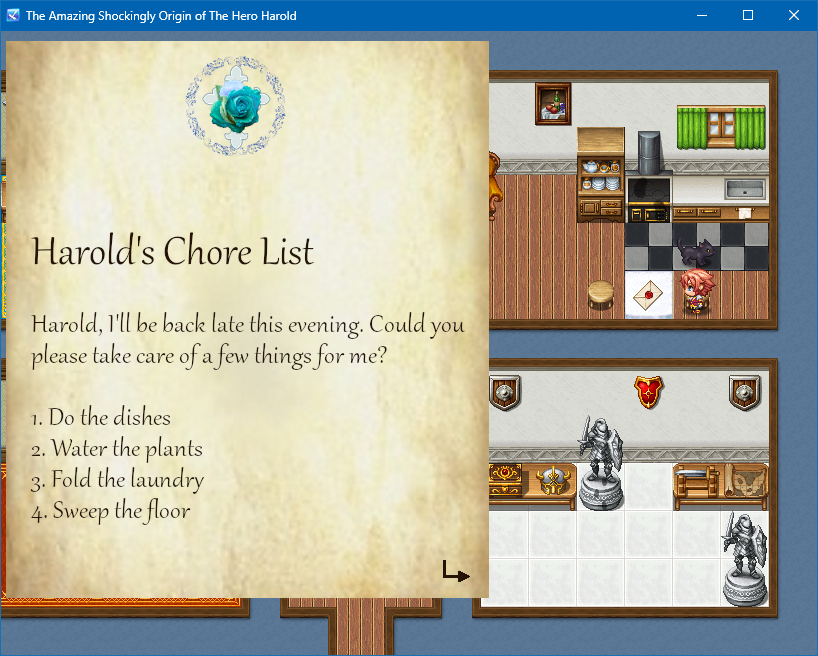Click the knight statue against the armory wall
The width and height of the screenshot is (818, 656).
point(601,462)
